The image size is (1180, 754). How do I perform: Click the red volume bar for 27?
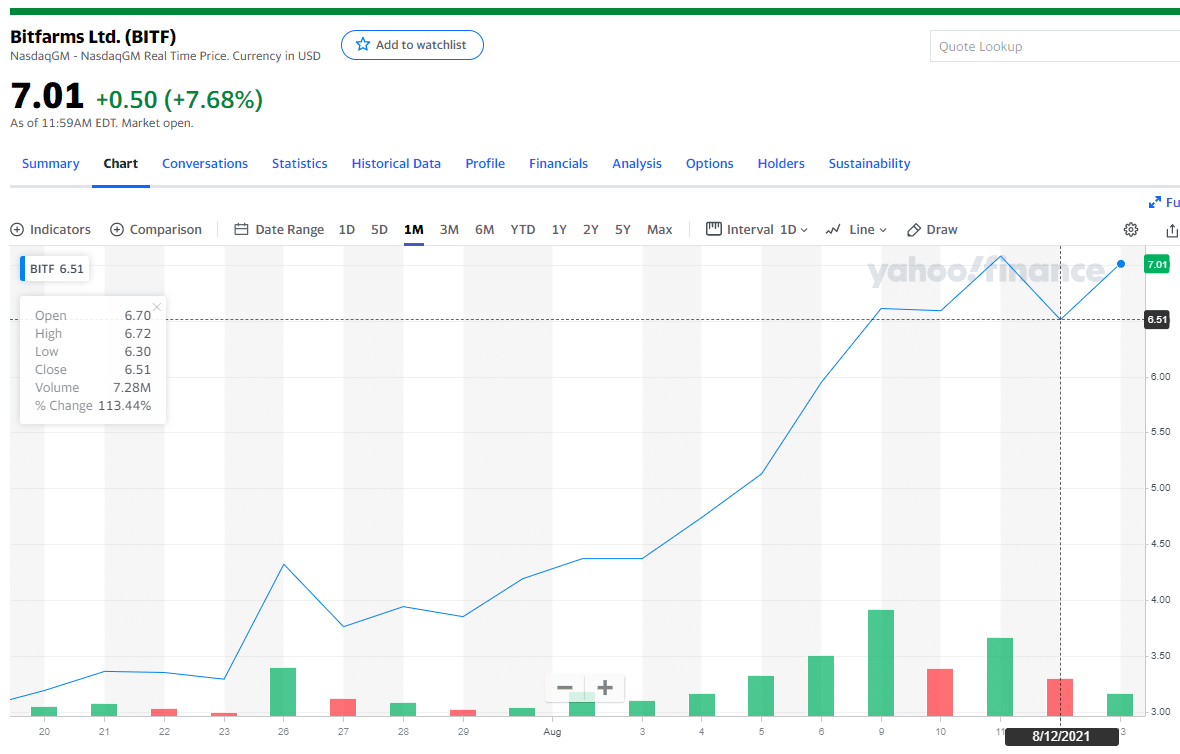point(343,707)
